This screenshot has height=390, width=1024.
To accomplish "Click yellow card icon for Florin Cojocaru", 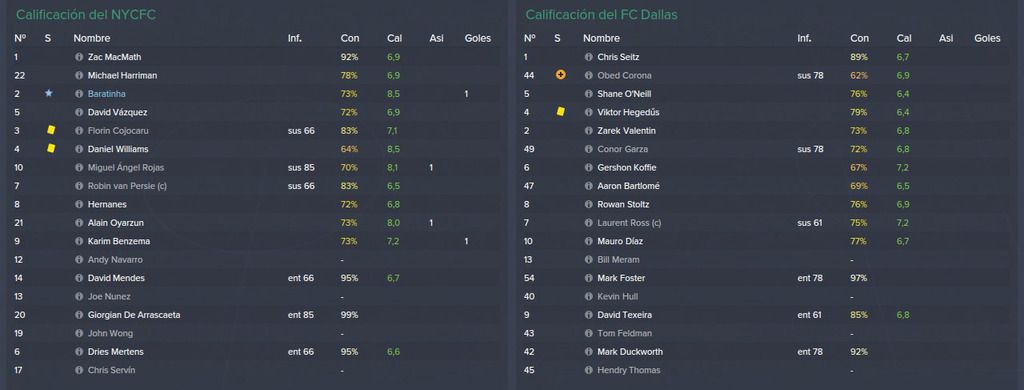I will 51,130.
